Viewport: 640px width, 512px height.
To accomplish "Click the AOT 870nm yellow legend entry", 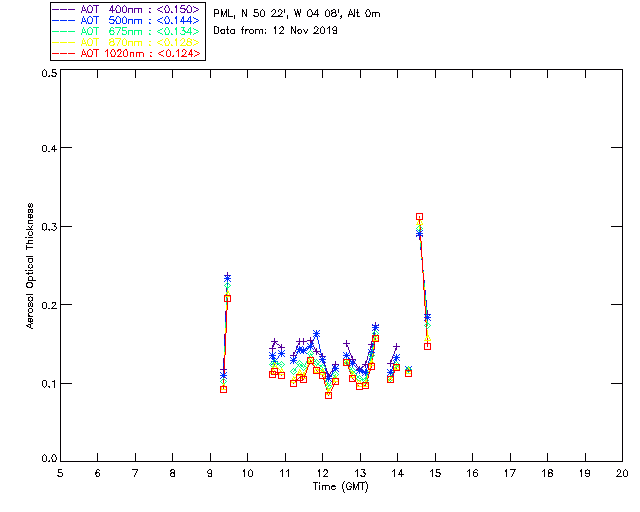I will coord(127,42).
